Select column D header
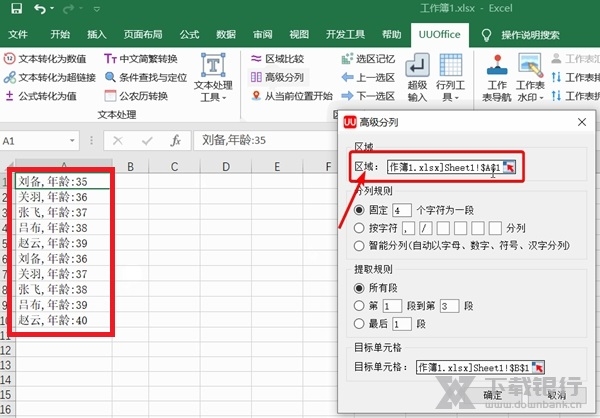 coord(226,167)
